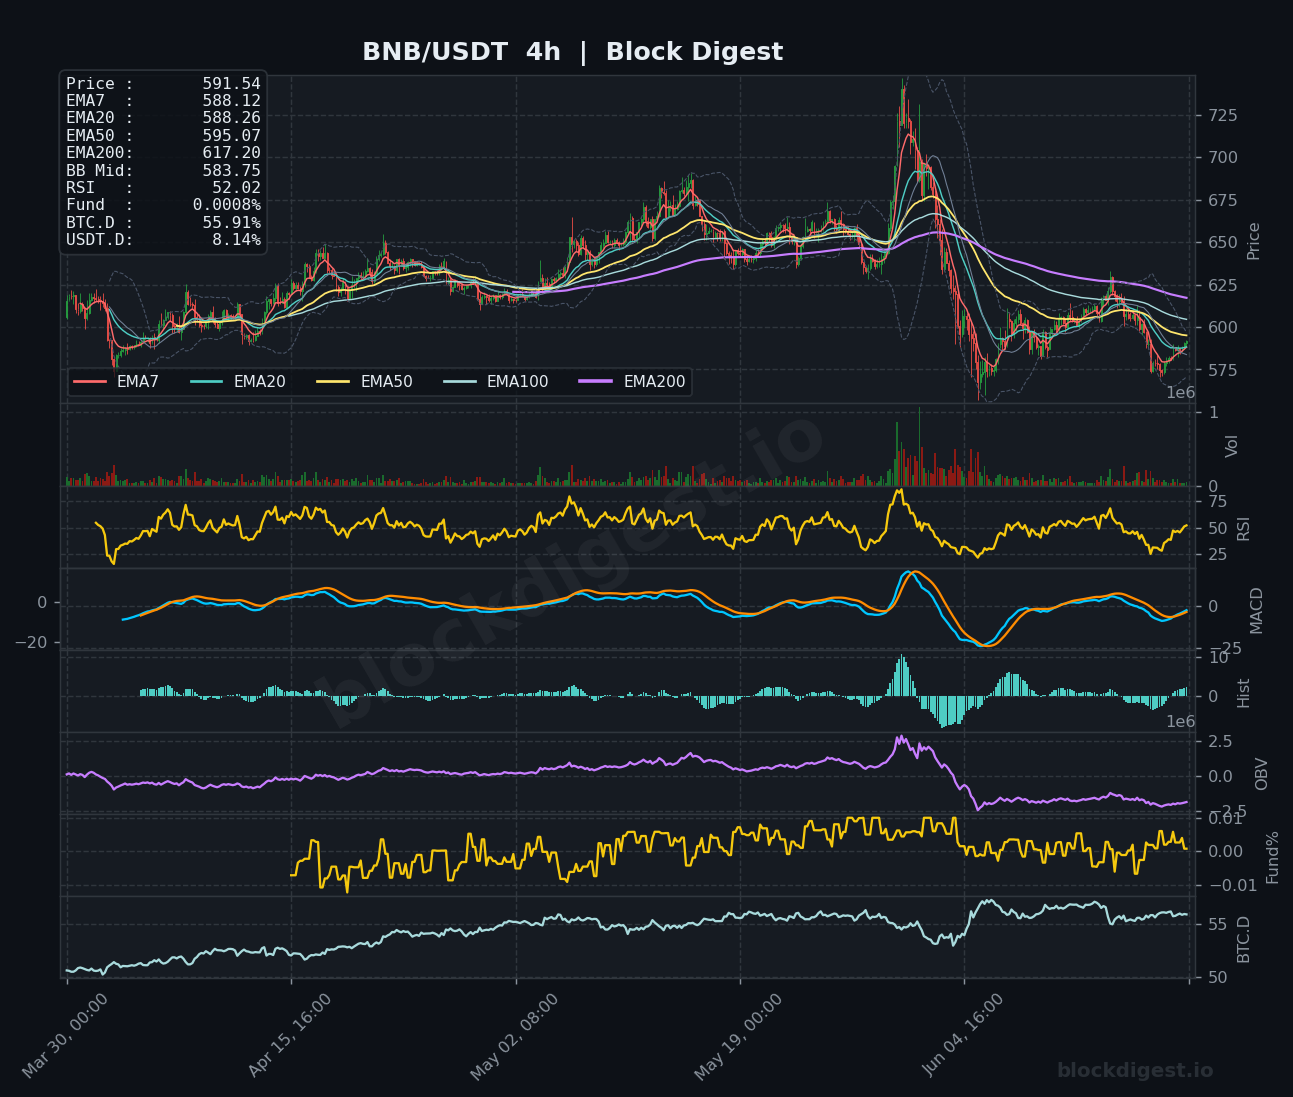Click the EMA20 value 588.26
The image size is (1293, 1097).
click(x=231, y=118)
